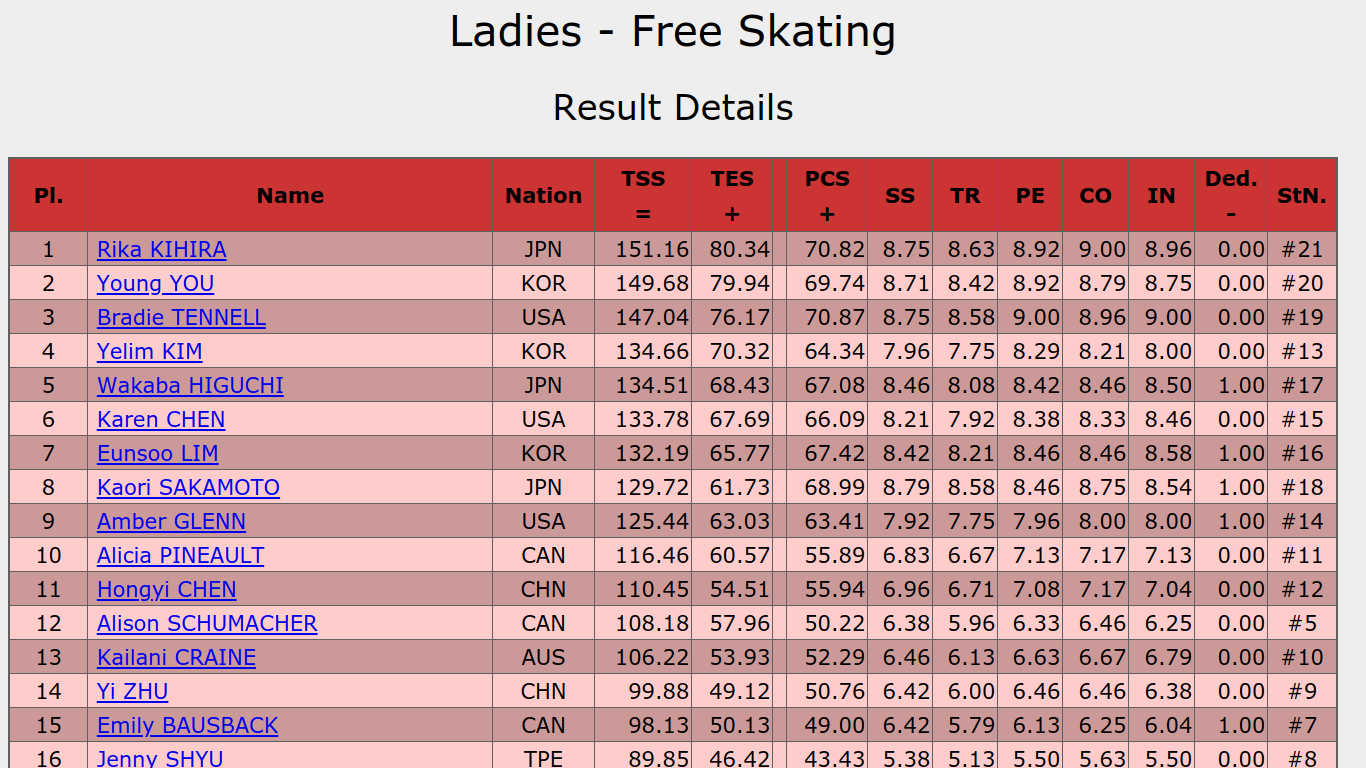Screen dimensions: 1366x768
Task: Select the Karen CHEN link
Action: (x=161, y=419)
